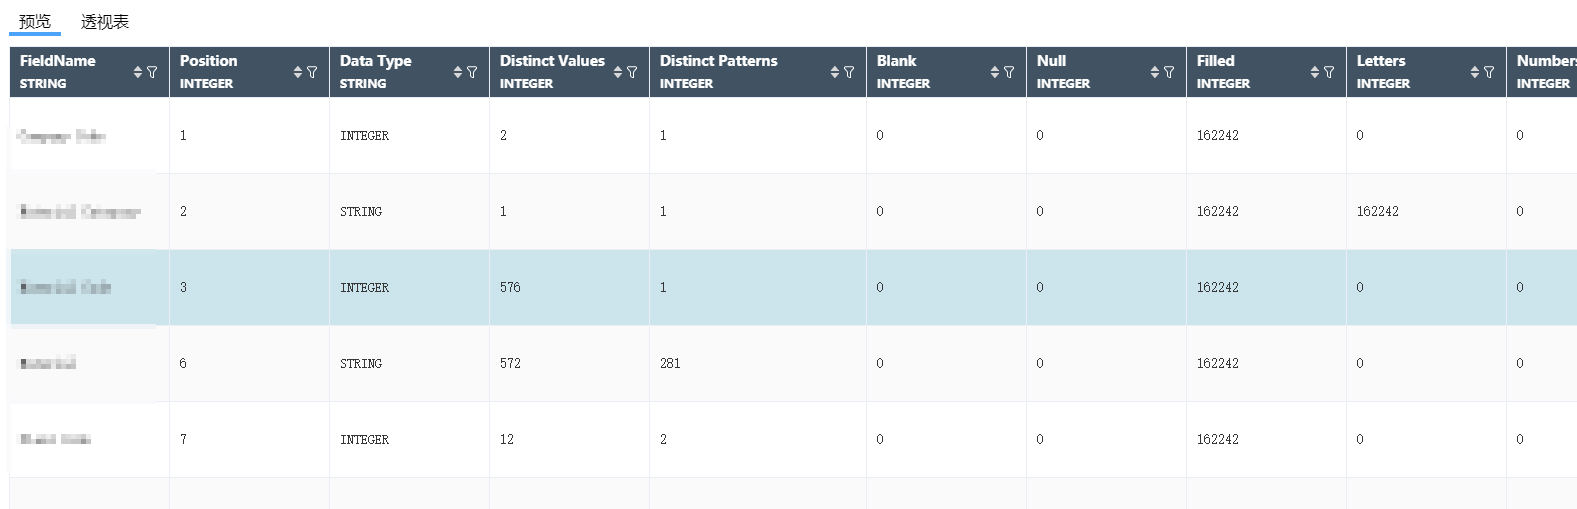The image size is (1577, 509).
Task: Open filter for Distinct Patterns column
Action: click(849, 72)
